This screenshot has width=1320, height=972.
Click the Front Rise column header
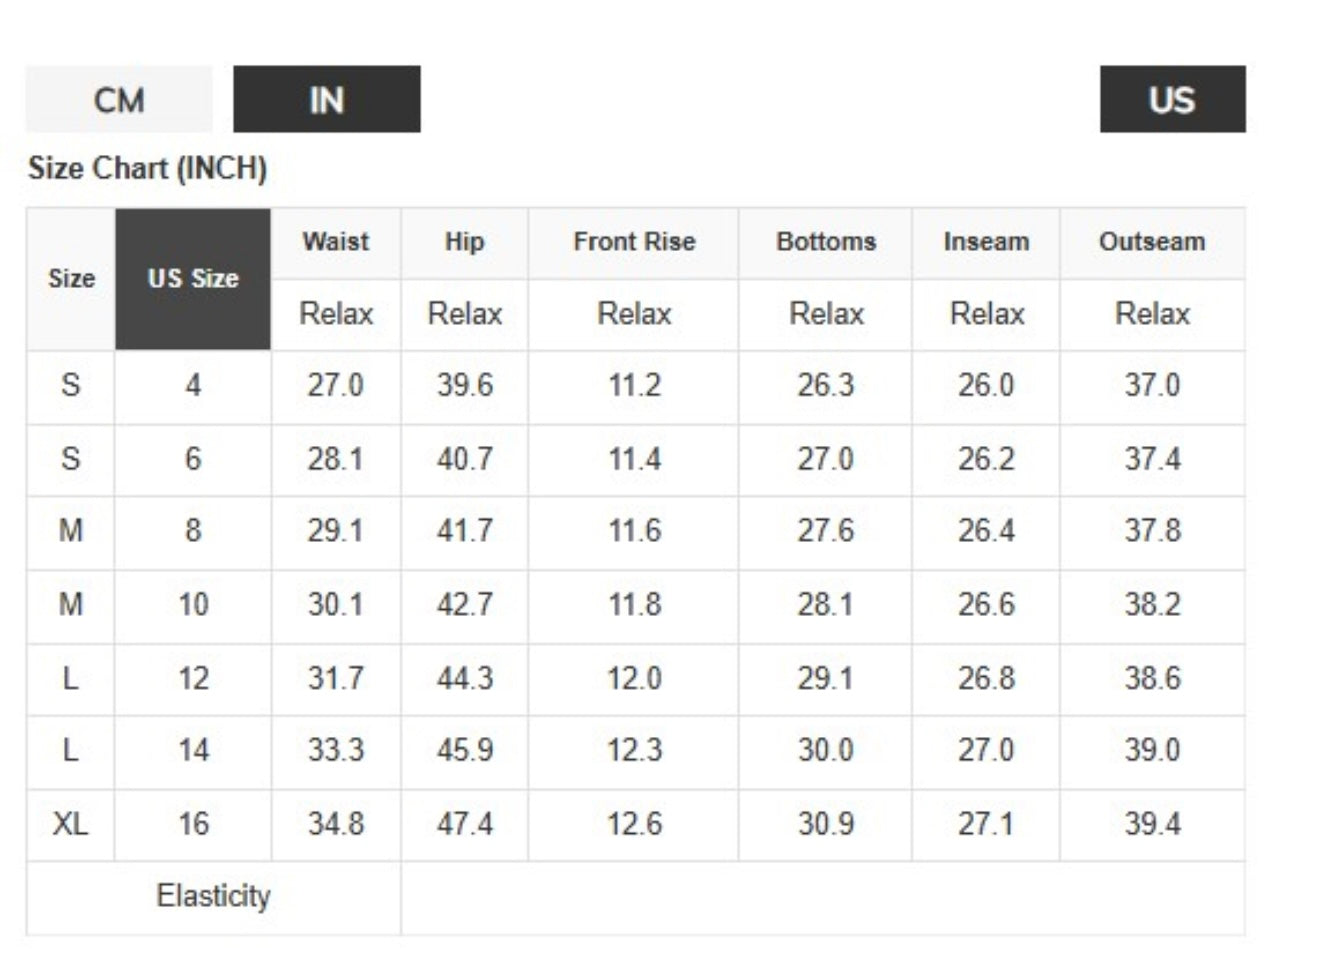[634, 243]
